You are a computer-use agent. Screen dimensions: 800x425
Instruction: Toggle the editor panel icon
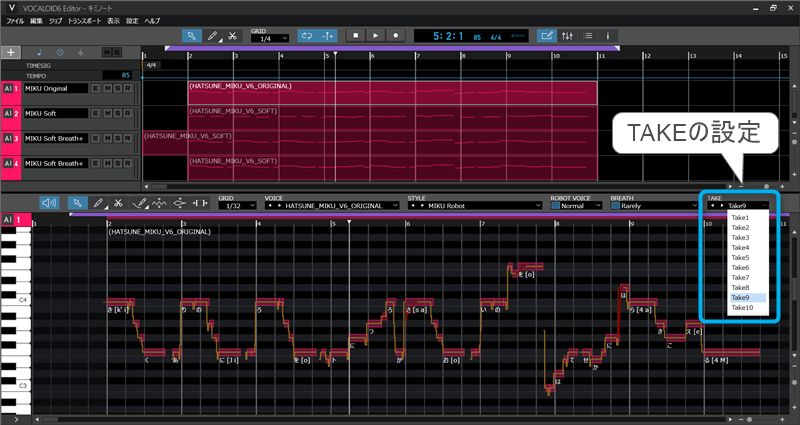pyautogui.click(x=547, y=36)
